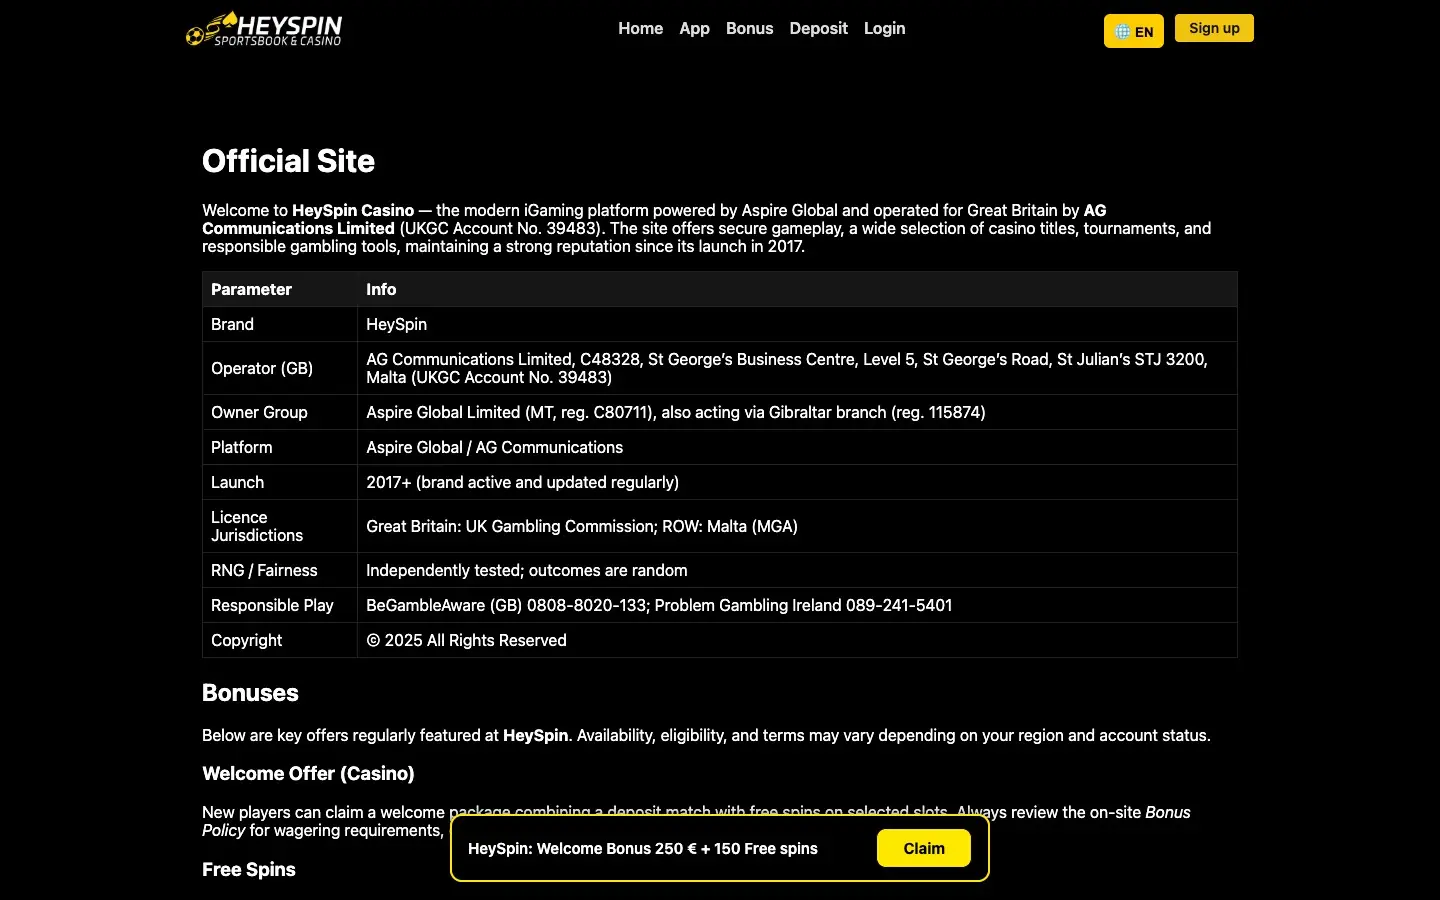Viewport: 1440px width, 900px height.
Task: Select the Official Site heading
Action: pos(288,161)
